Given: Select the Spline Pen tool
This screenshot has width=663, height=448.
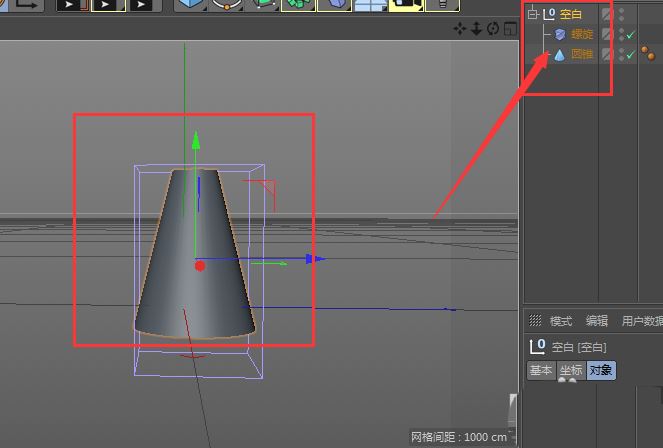Looking at the screenshot, I should point(226,5).
